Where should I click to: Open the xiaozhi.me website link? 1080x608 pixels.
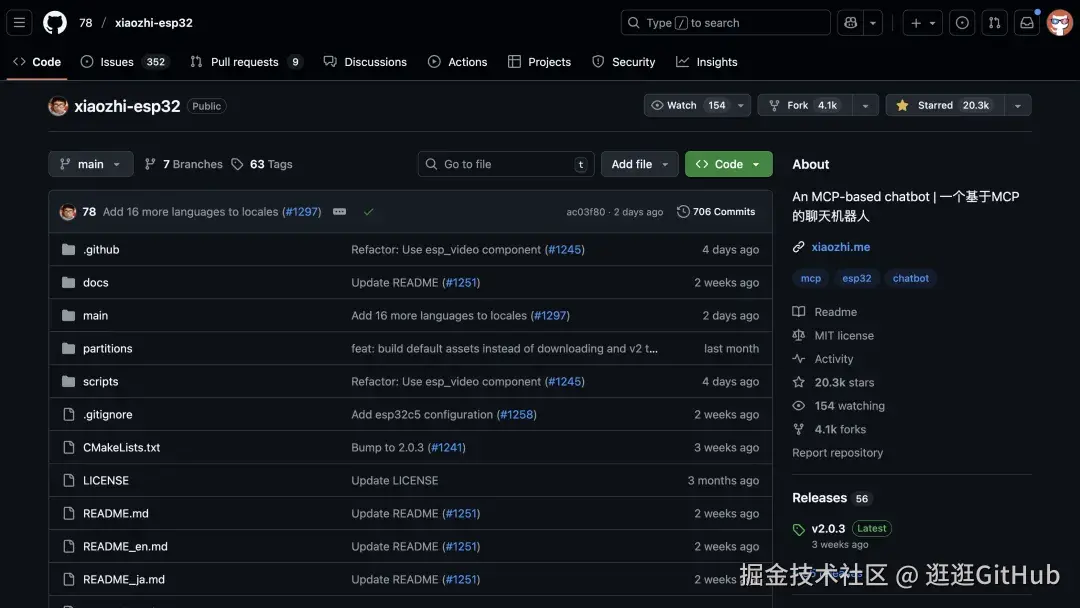pos(840,247)
